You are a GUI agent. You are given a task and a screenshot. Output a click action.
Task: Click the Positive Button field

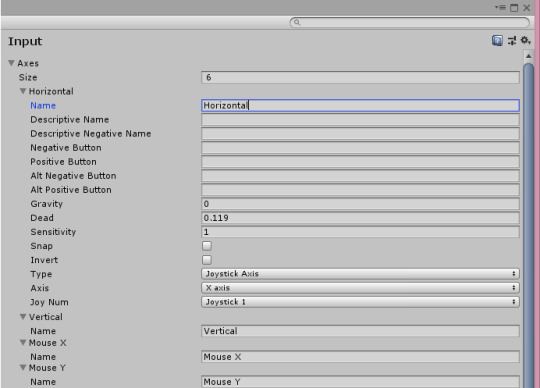[x=360, y=161]
